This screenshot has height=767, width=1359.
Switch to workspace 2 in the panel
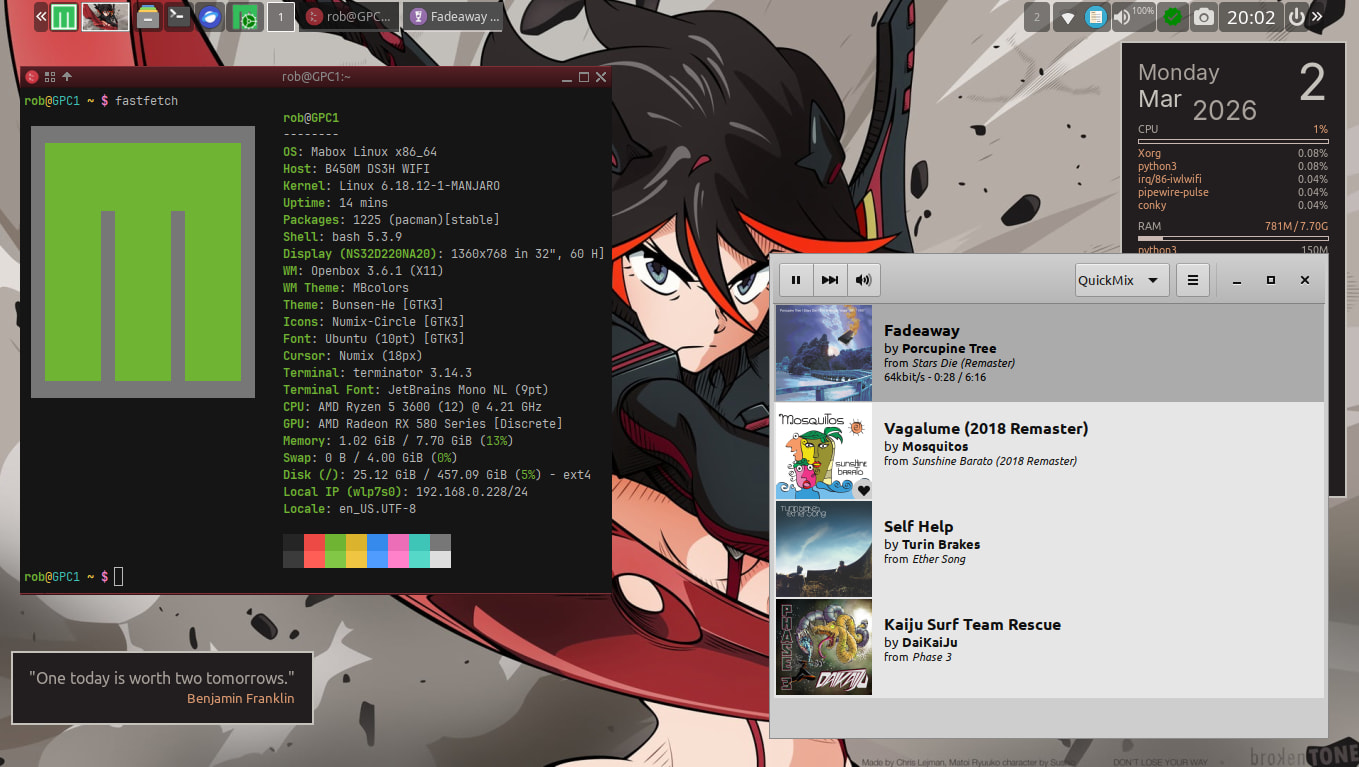(x=1037, y=17)
